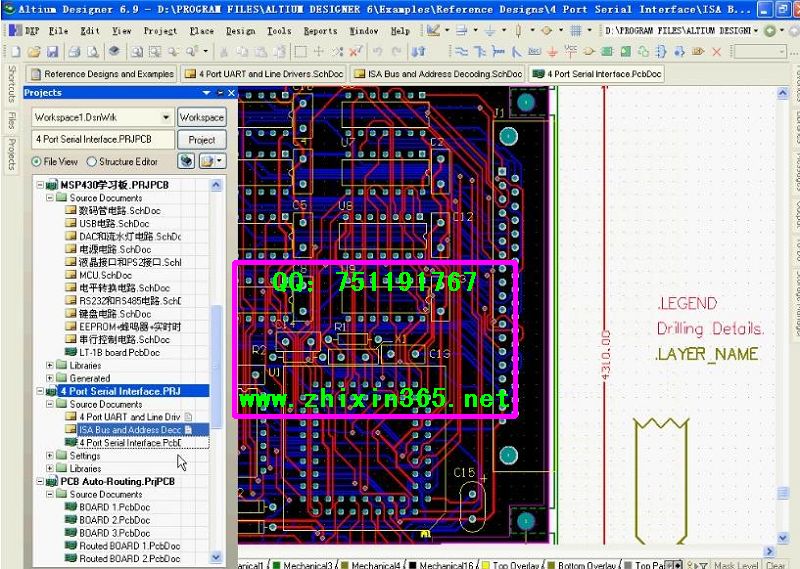Click the Zoom to fit document icon
The height and width of the screenshot is (569, 800).
pyautogui.click(x=137, y=52)
